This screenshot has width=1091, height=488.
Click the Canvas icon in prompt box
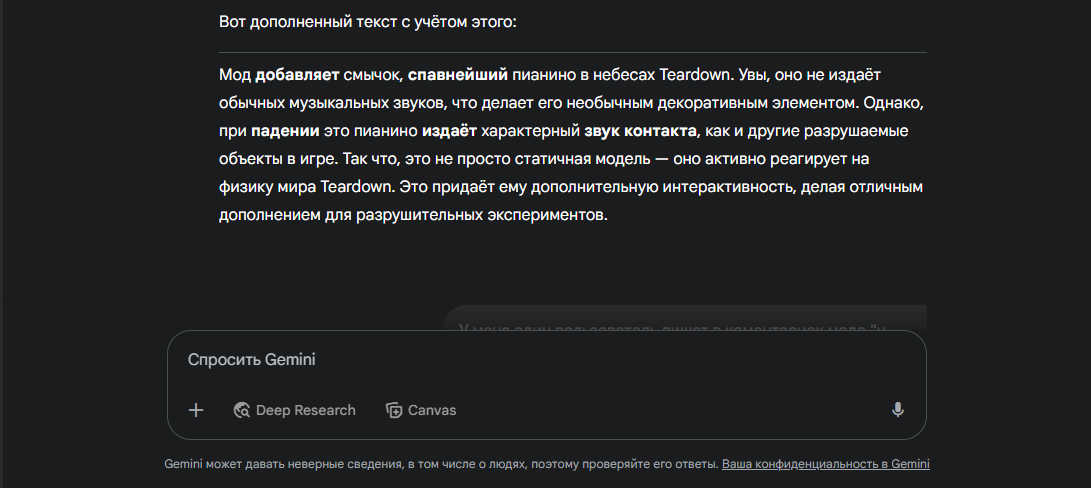(x=395, y=410)
